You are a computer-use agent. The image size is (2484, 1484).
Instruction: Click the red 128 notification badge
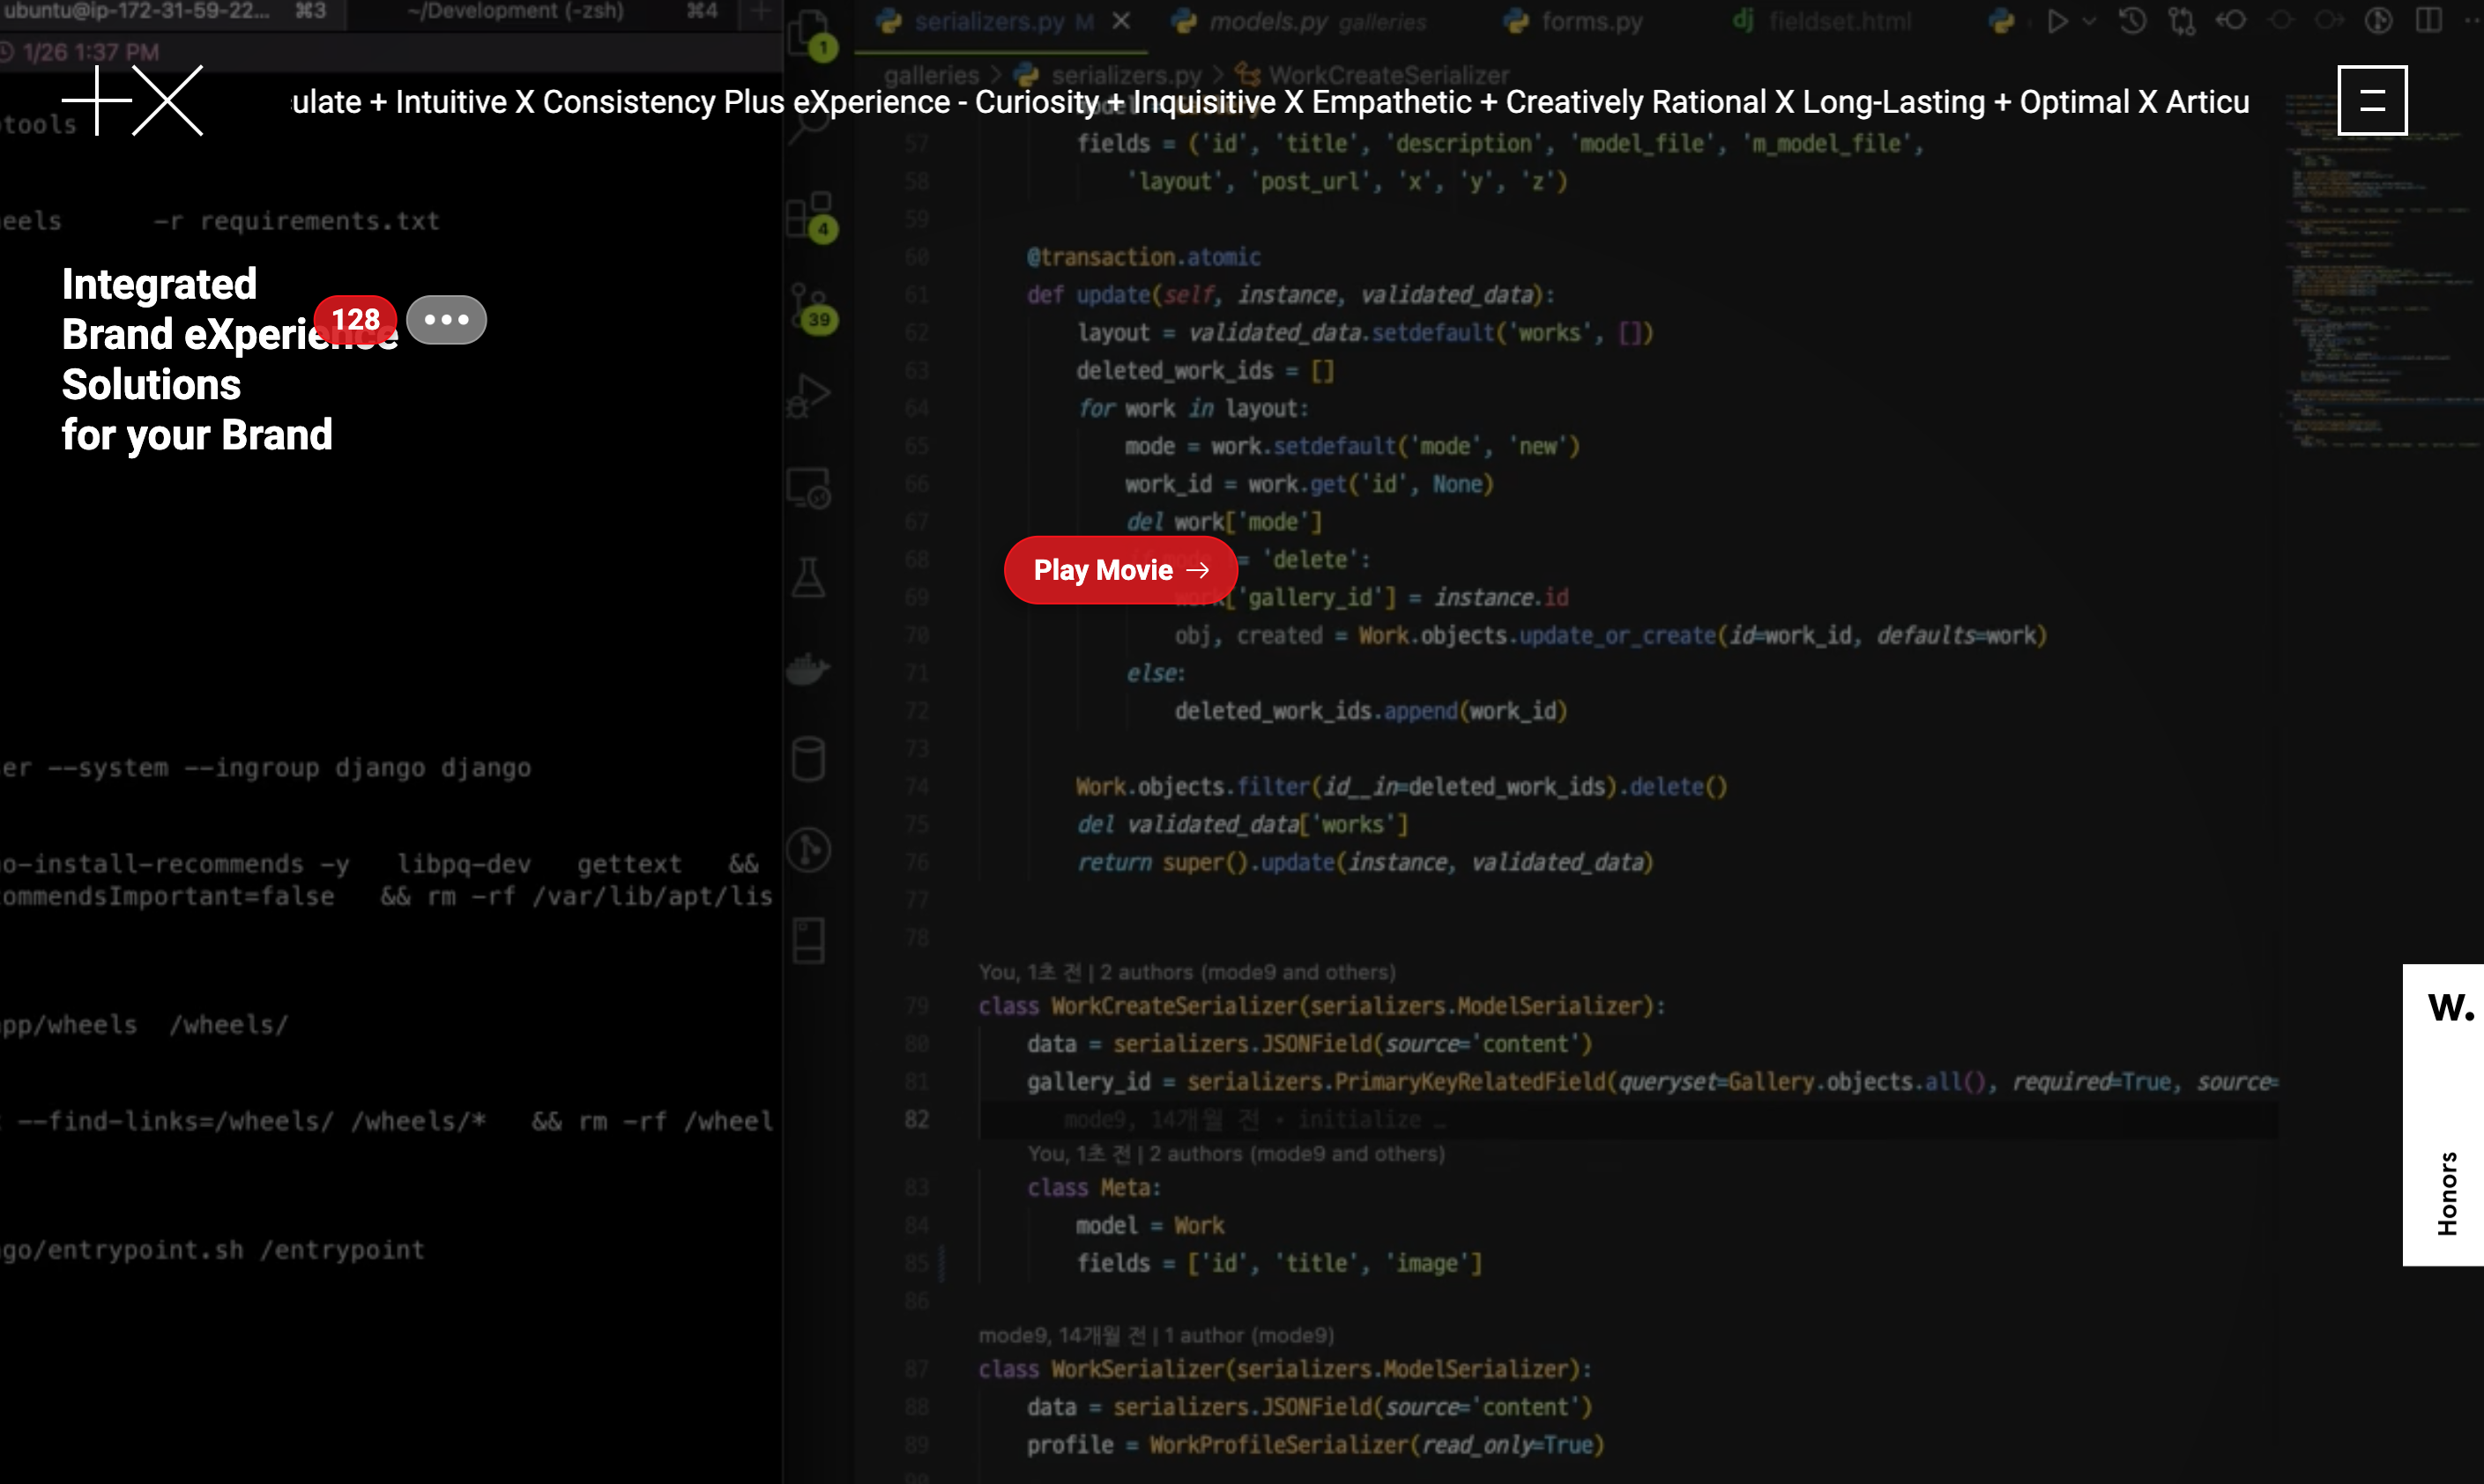[x=355, y=319]
